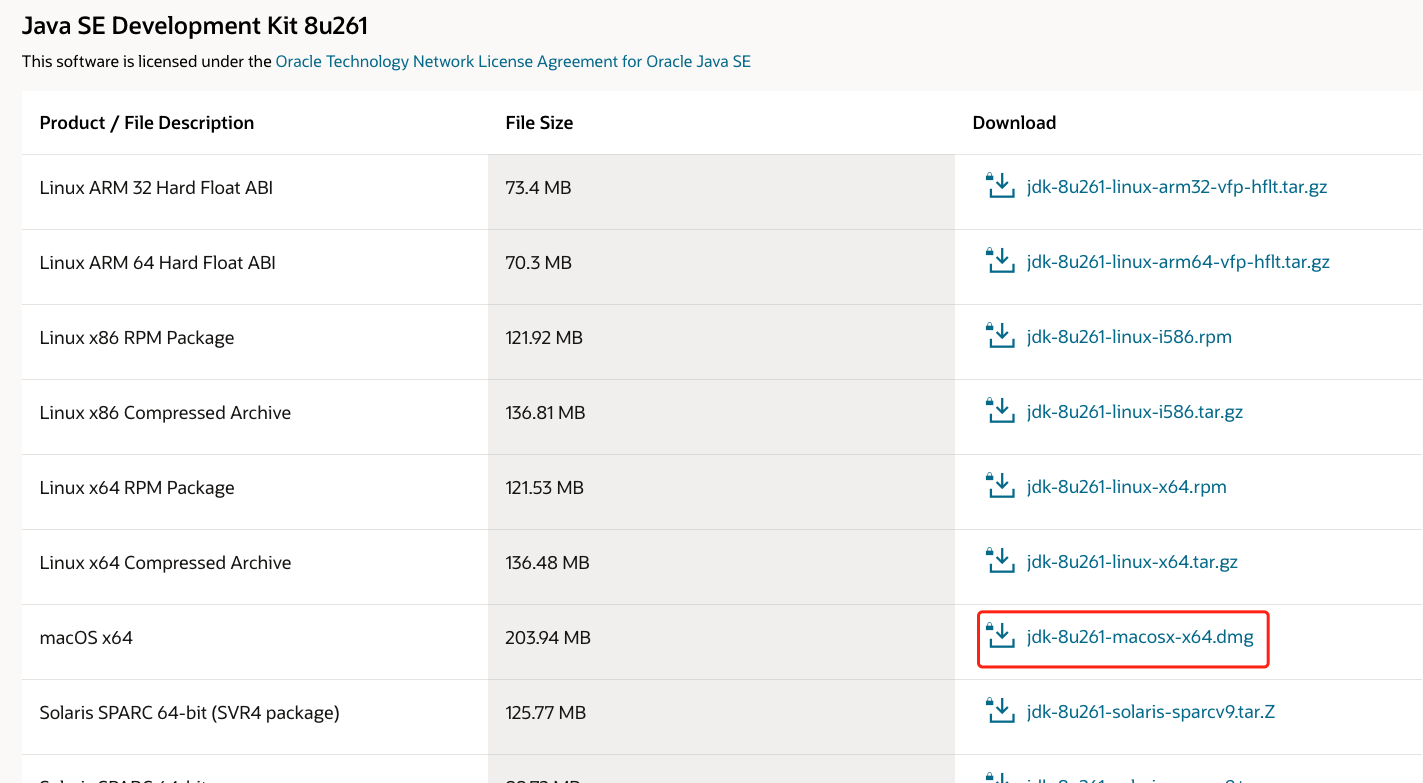
Task: Select 'Linux x86 RPM Package' description
Action: [x=137, y=338]
